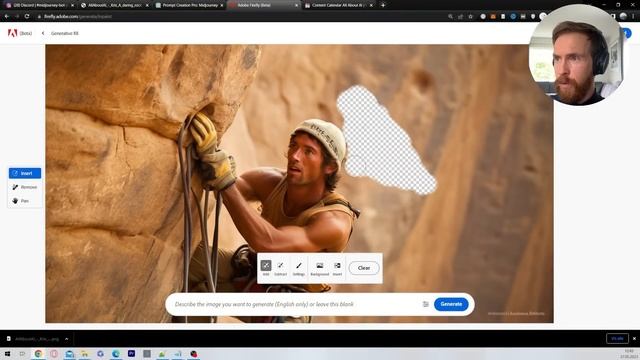Click the share icon in address bar
This screenshot has width=640, height=360.
(460, 17)
